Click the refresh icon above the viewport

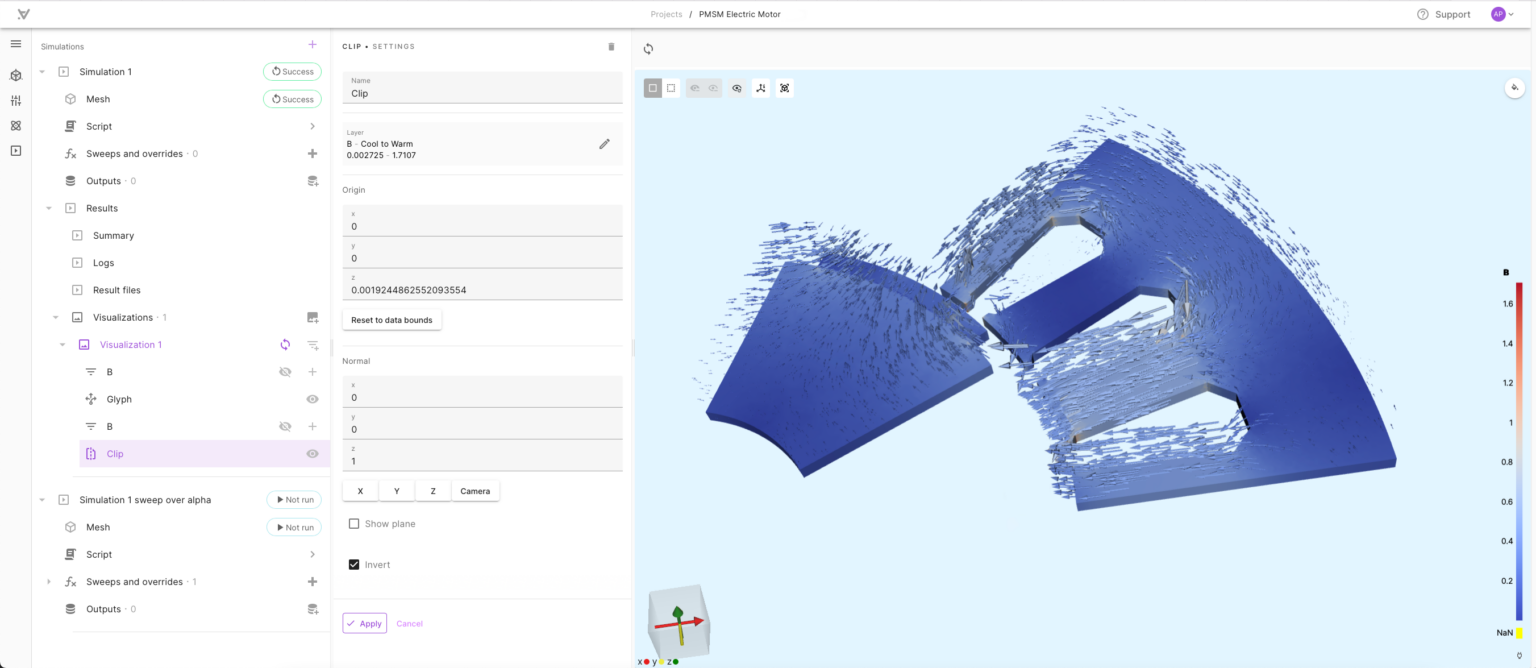pos(648,48)
